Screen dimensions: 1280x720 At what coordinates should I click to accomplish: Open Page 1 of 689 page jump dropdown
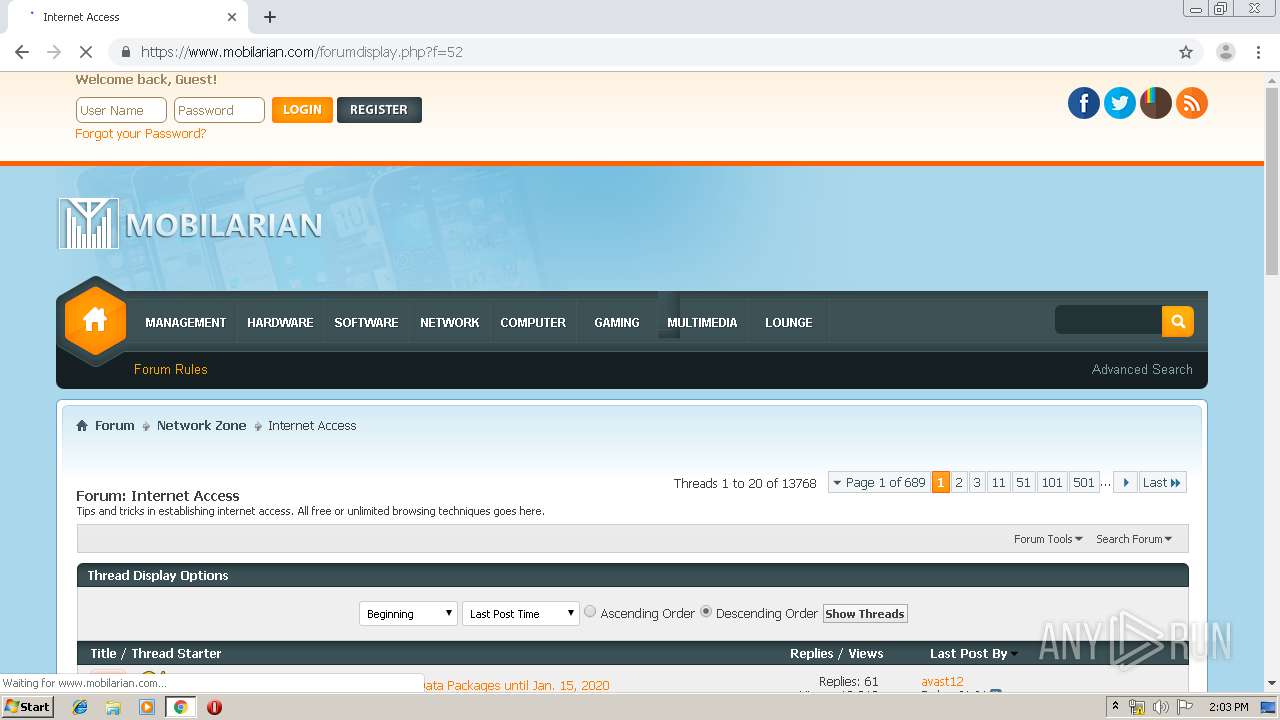(x=879, y=483)
